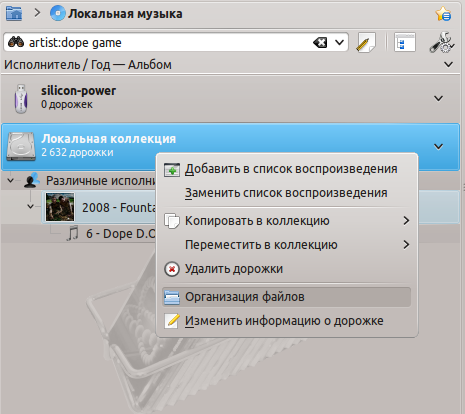Choose Добавить в список воспроизведения
Viewport: 465px width, 414px height.
click(287, 169)
